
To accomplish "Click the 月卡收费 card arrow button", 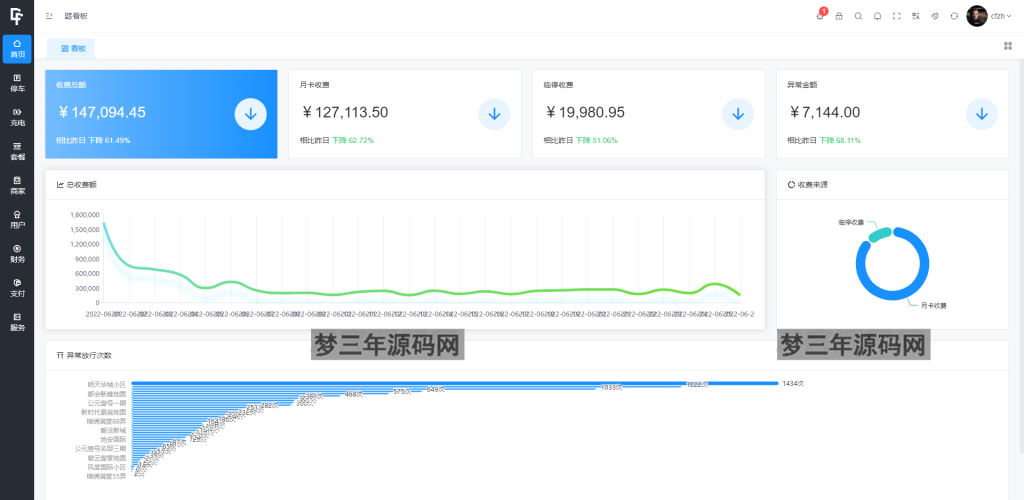I will [x=494, y=114].
